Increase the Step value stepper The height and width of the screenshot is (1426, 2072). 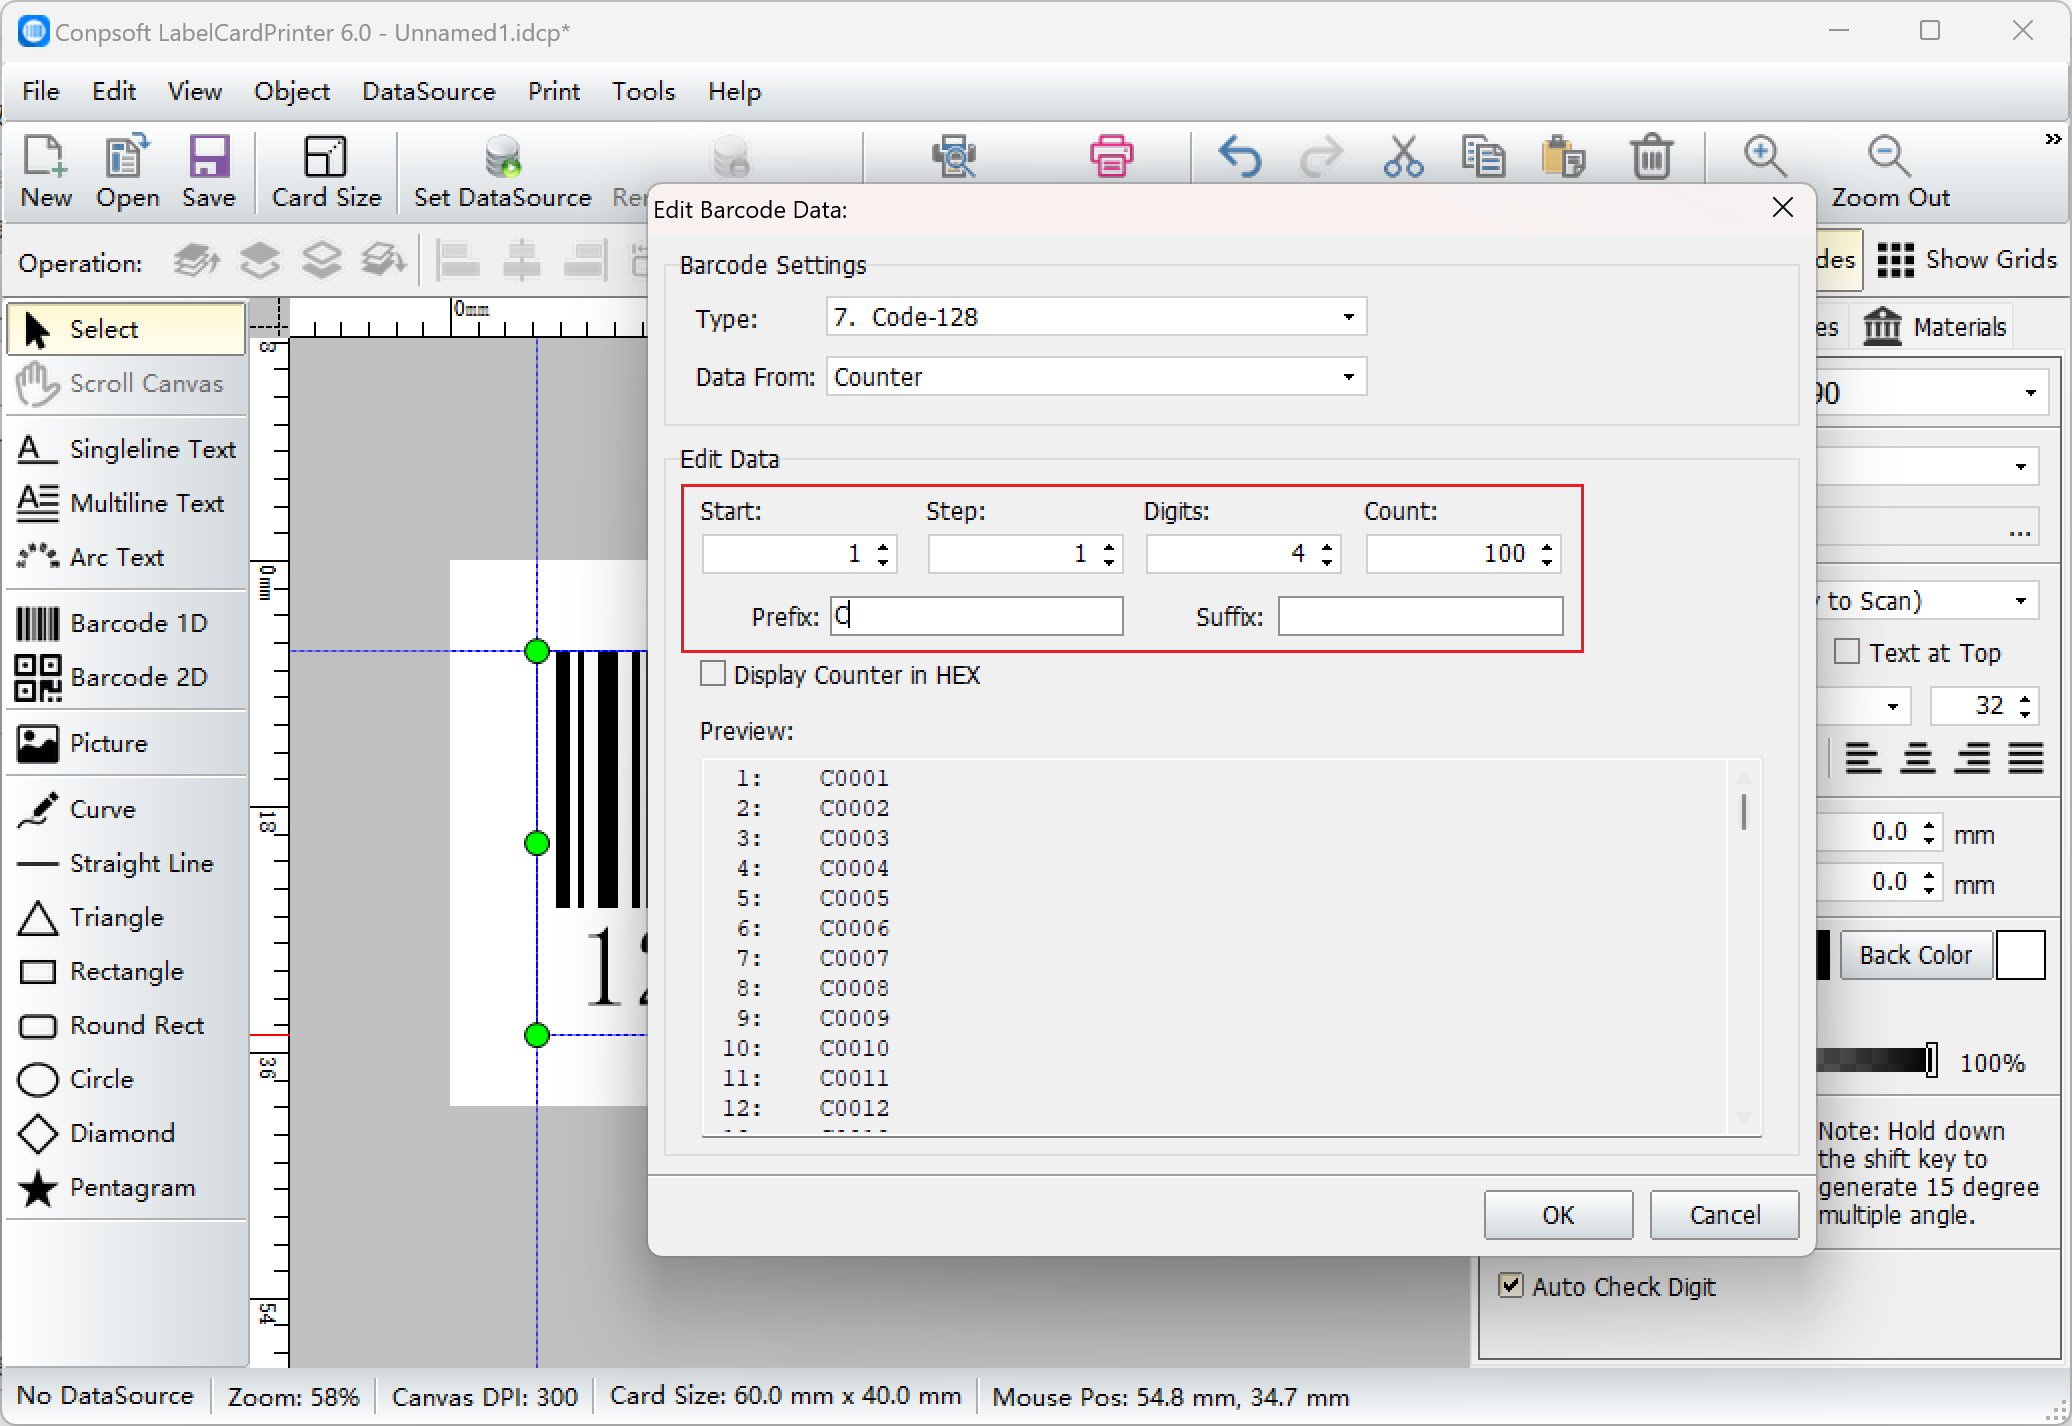(x=1109, y=546)
